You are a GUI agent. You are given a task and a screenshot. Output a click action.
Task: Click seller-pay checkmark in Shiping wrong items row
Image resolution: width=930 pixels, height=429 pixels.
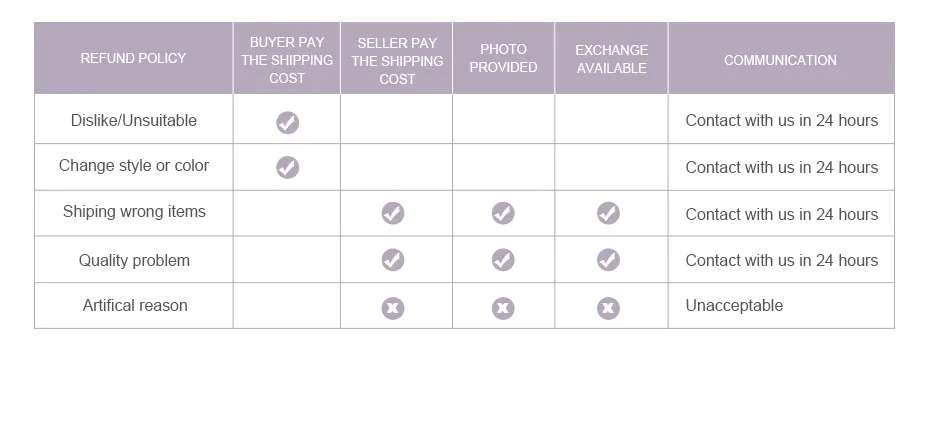pyautogui.click(x=393, y=213)
